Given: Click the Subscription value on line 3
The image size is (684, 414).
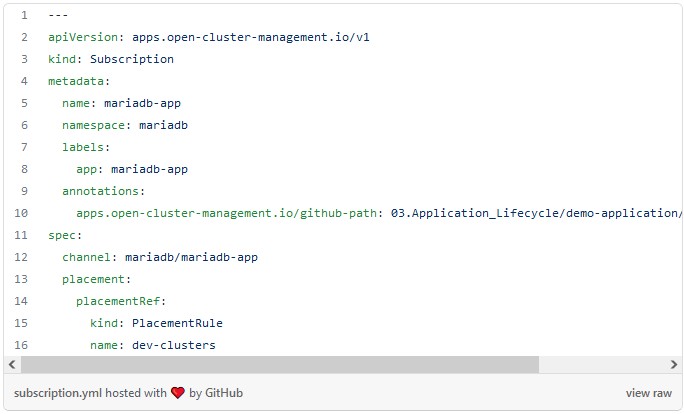Looking at the screenshot, I should tap(132, 59).
